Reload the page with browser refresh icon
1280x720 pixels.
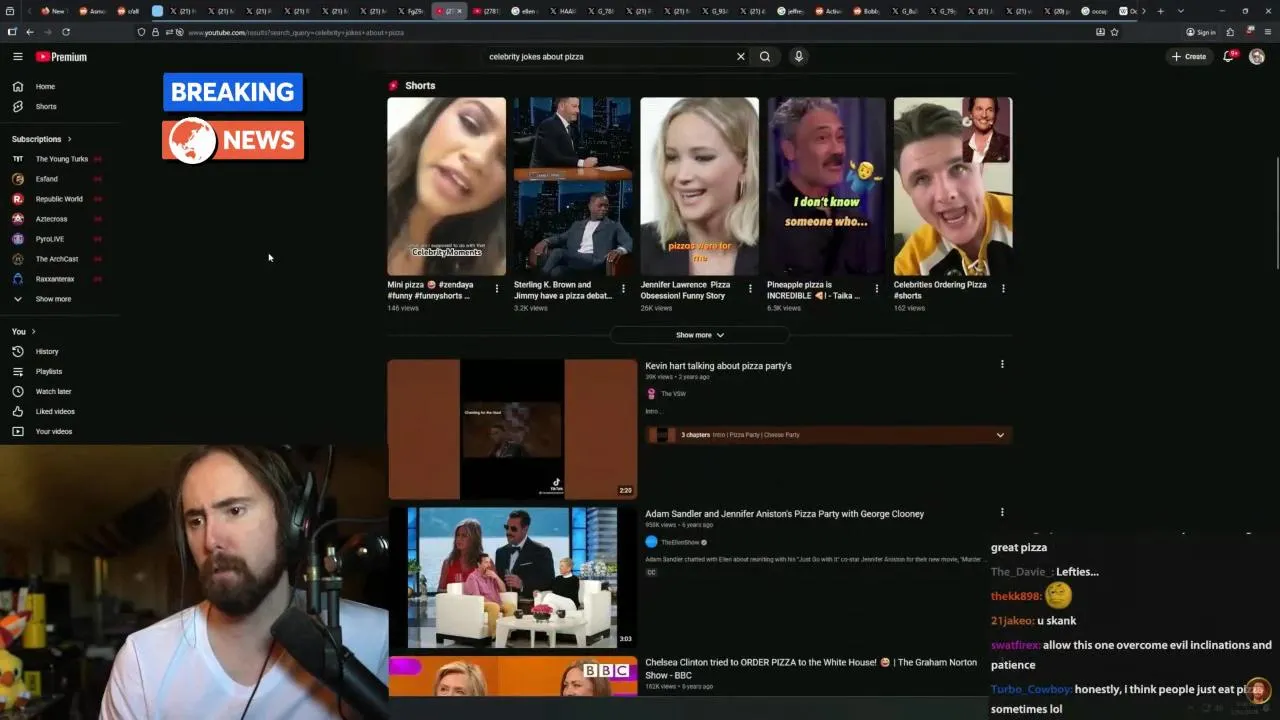pos(66,32)
